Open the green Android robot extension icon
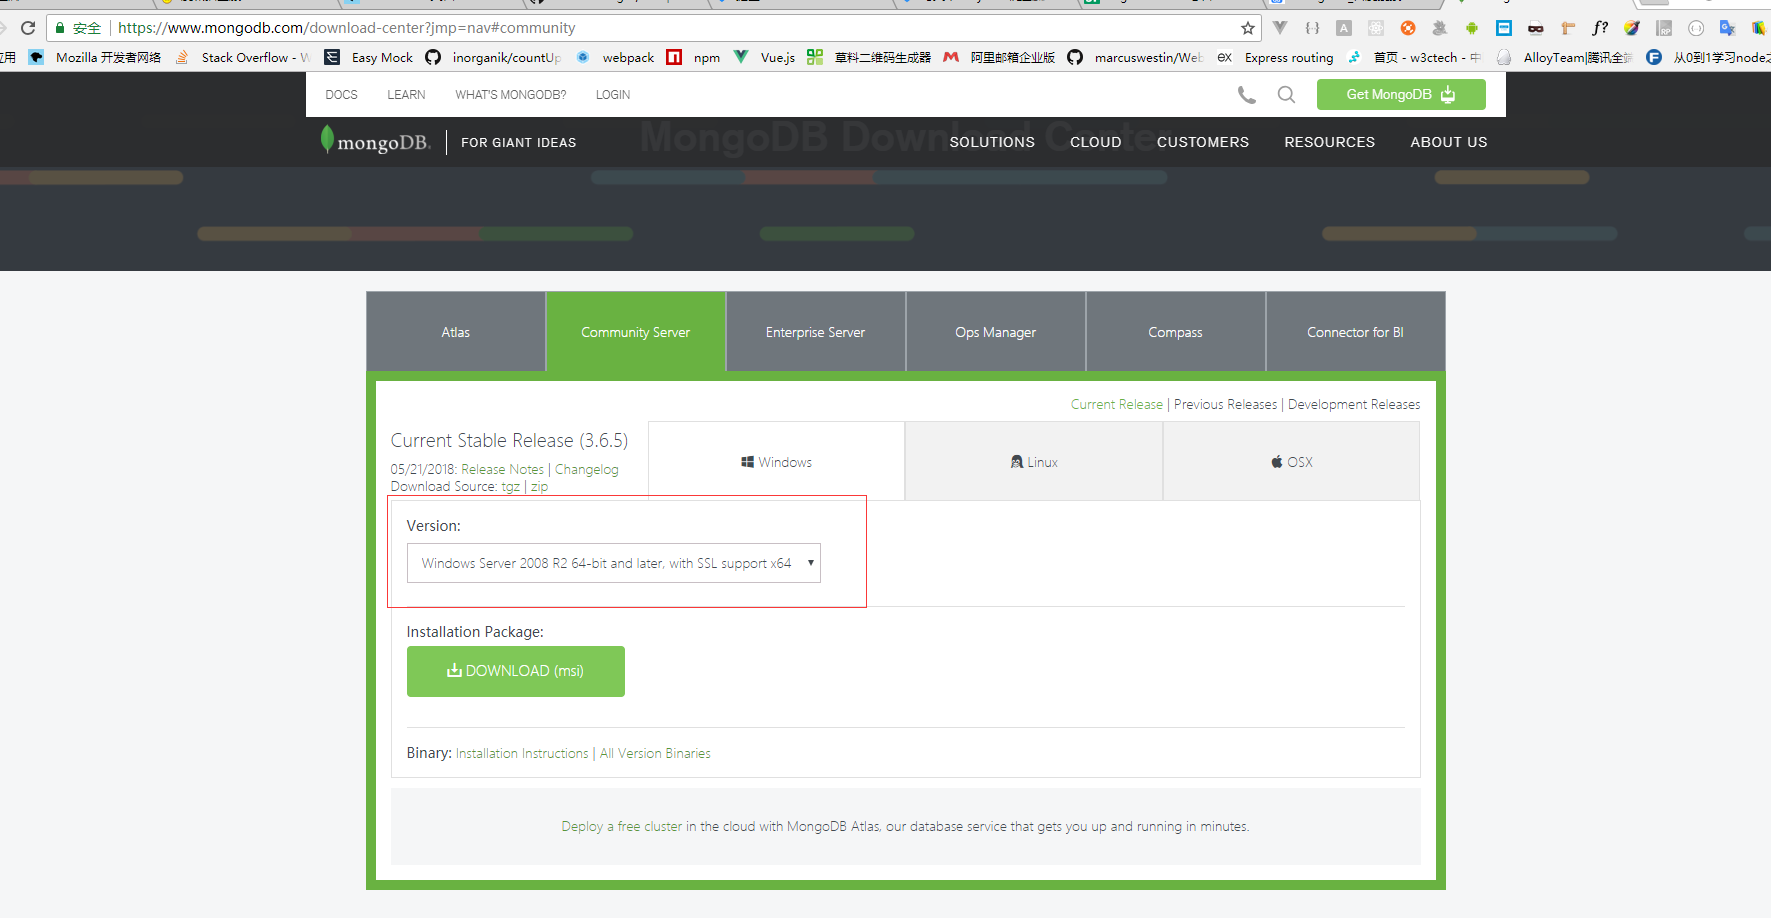Viewport: 1771px width, 918px height. tap(1472, 28)
